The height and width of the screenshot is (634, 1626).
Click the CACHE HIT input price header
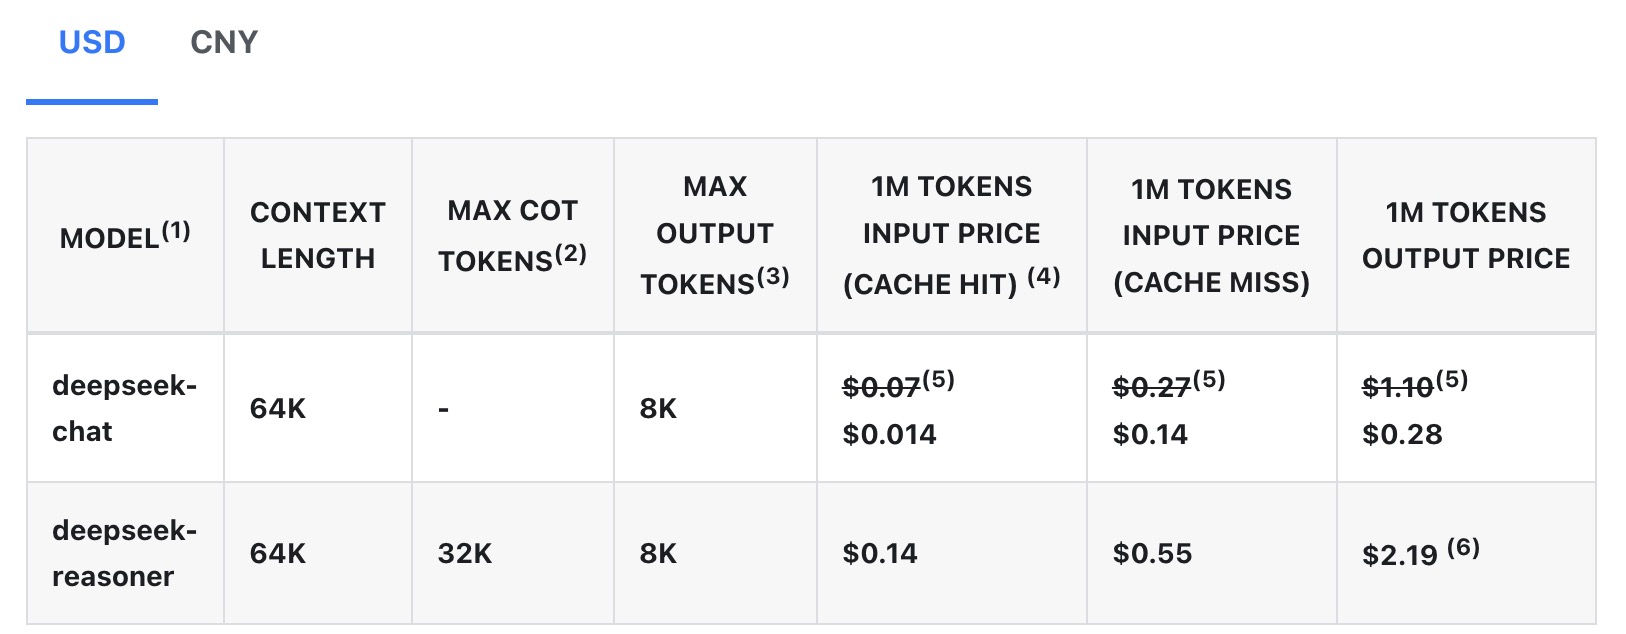[x=951, y=235]
